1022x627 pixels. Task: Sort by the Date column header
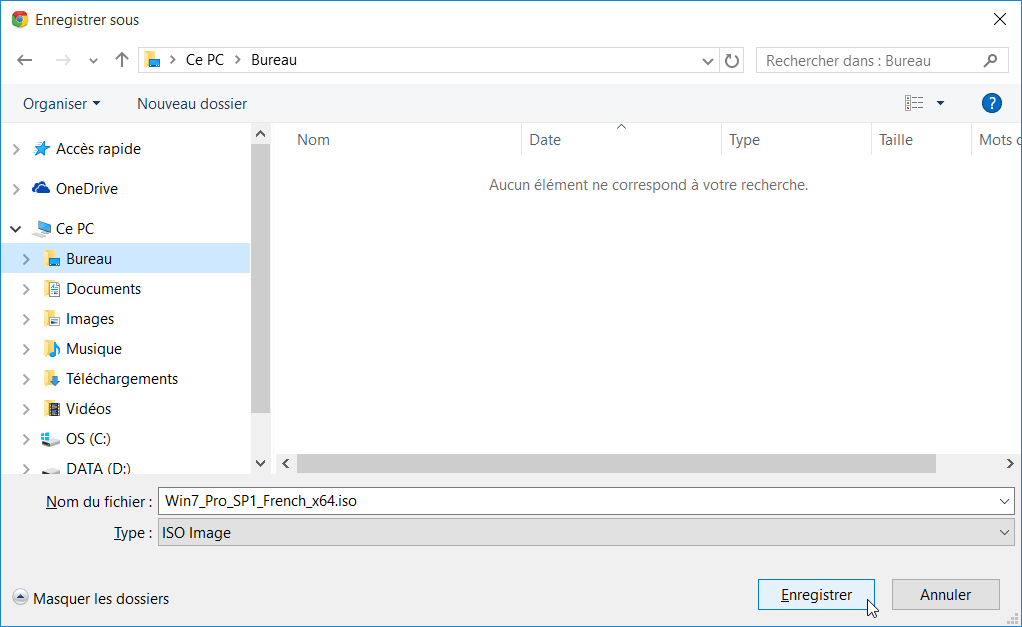coord(545,139)
